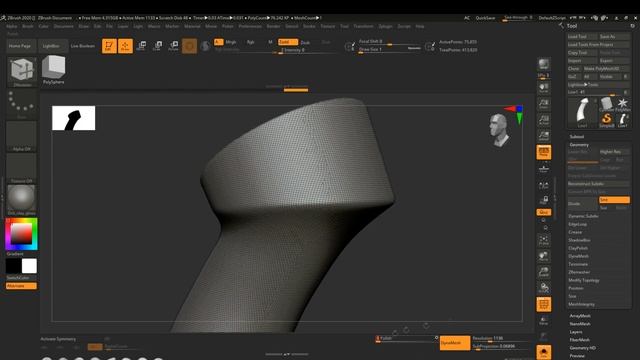Open the Document menu
The height and width of the screenshot is (360, 640).
point(64,26)
